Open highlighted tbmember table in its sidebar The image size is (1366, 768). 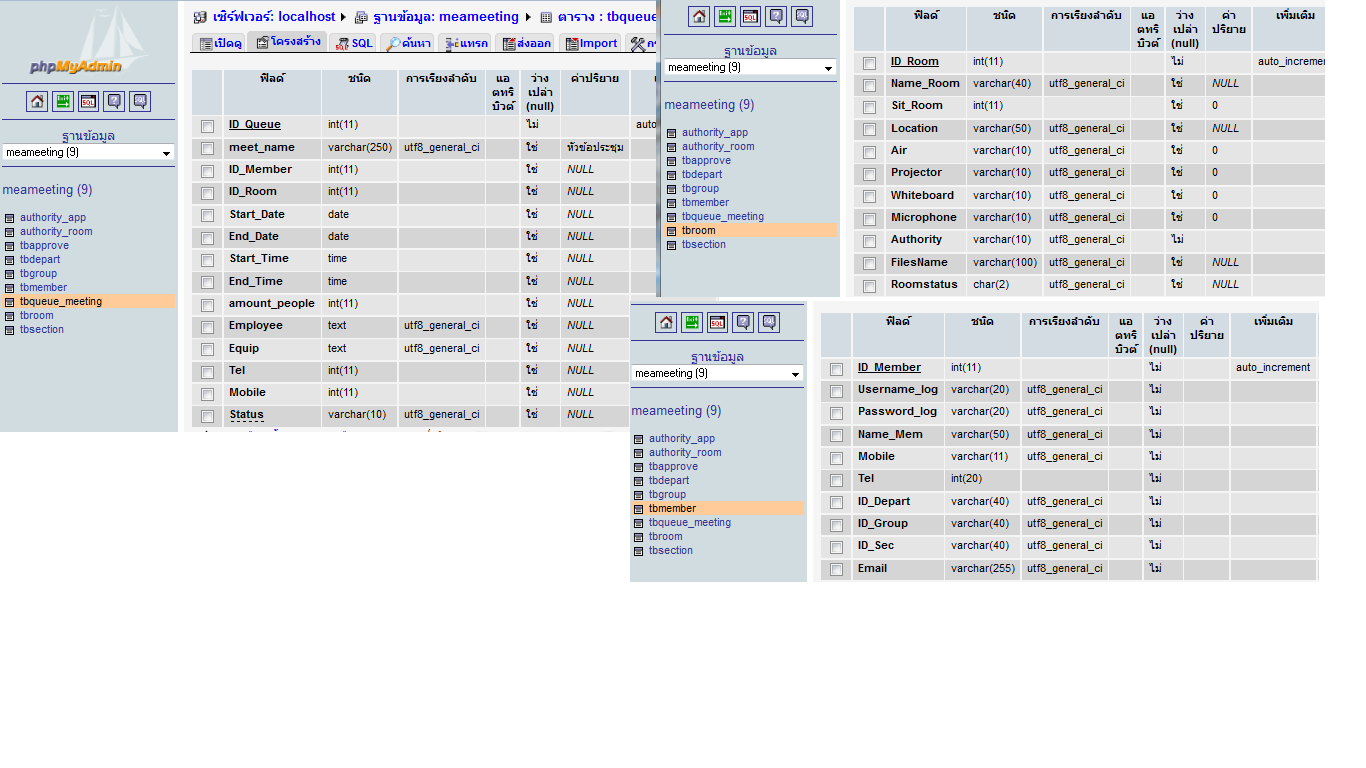(672, 508)
